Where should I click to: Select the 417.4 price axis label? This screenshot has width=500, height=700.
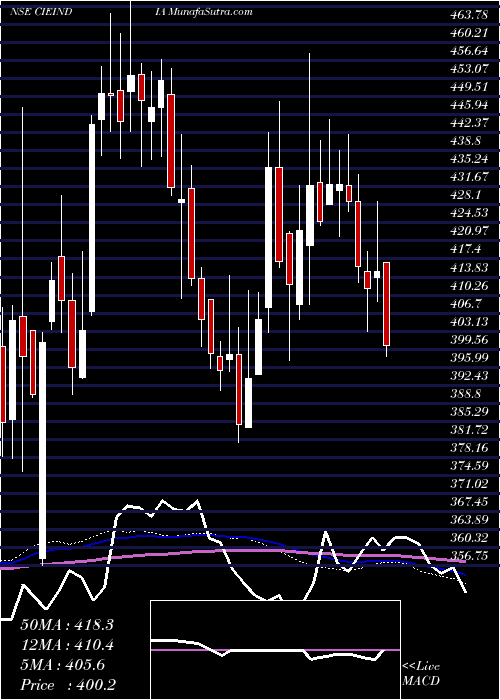[465, 249]
